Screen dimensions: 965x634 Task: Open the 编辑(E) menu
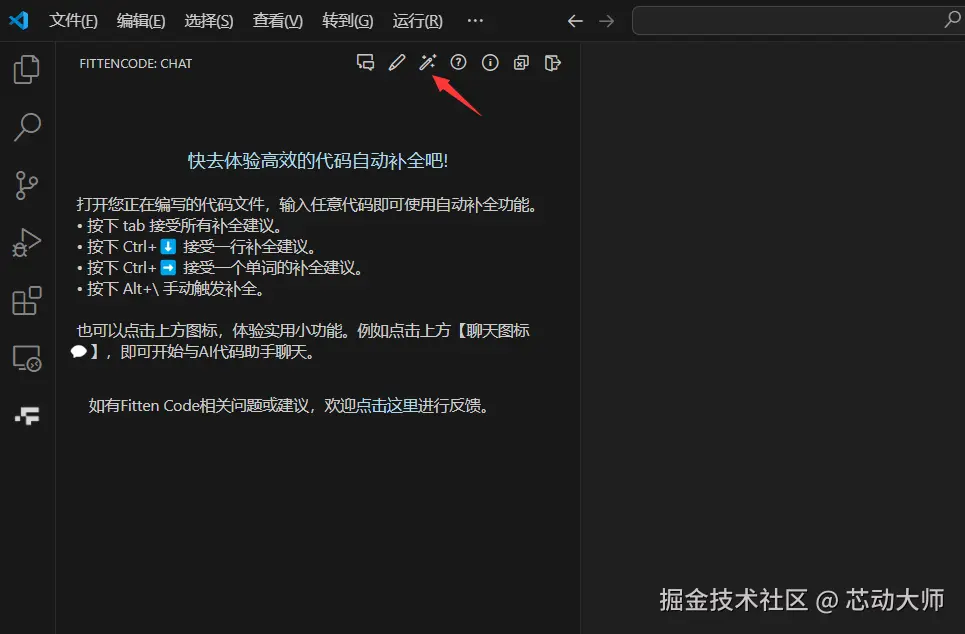tap(141, 21)
